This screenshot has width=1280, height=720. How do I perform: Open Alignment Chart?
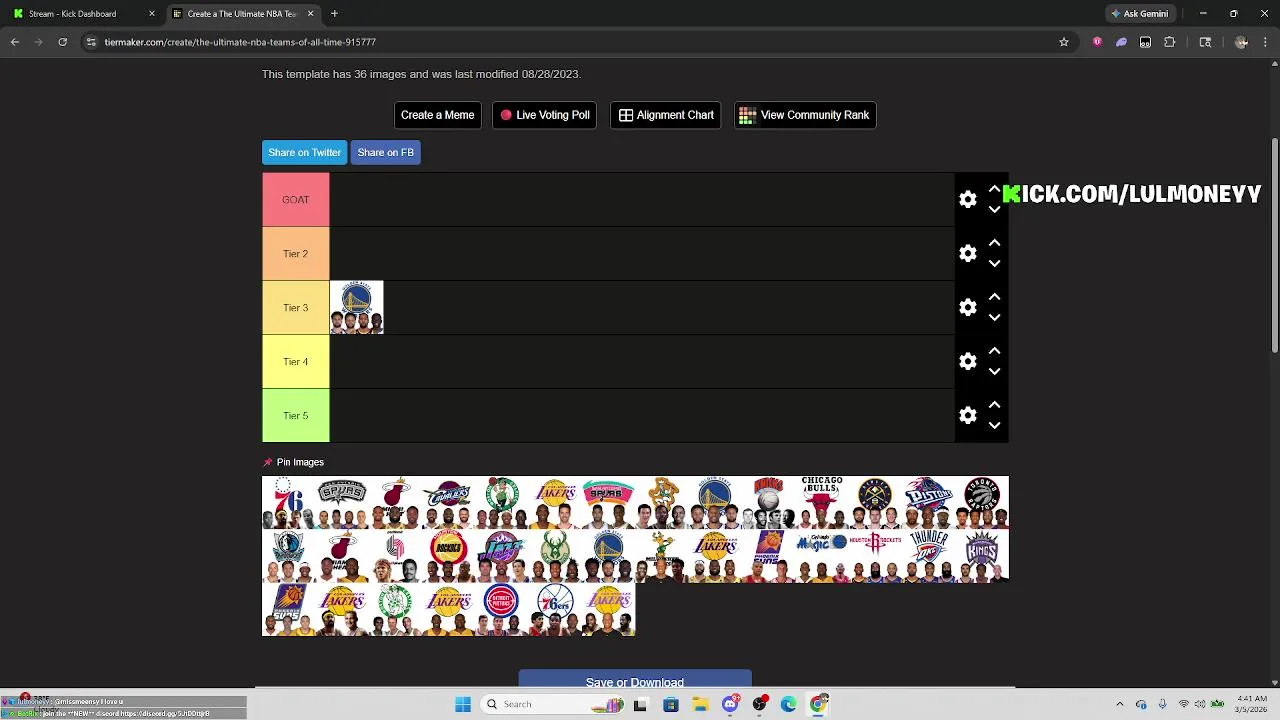click(665, 115)
